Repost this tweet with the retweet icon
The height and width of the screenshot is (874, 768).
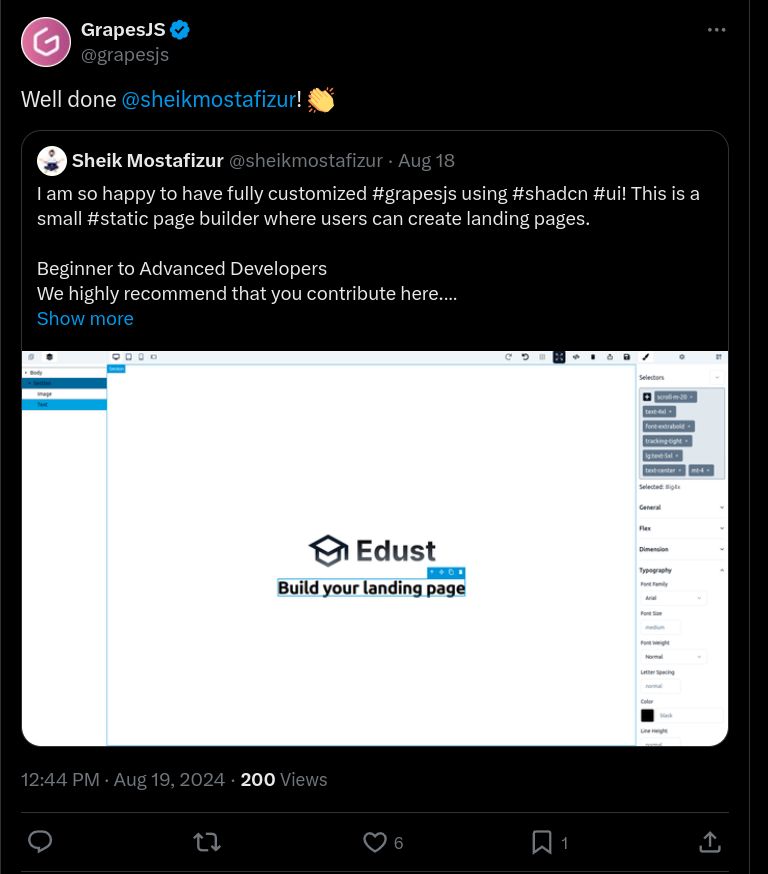(207, 842)
